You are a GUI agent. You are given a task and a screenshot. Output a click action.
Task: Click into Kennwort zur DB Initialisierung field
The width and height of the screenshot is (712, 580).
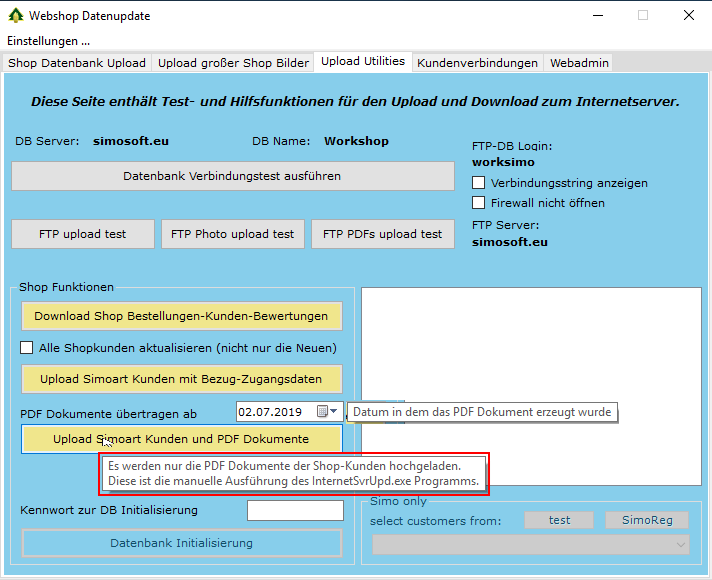click(x=295, y=511)
